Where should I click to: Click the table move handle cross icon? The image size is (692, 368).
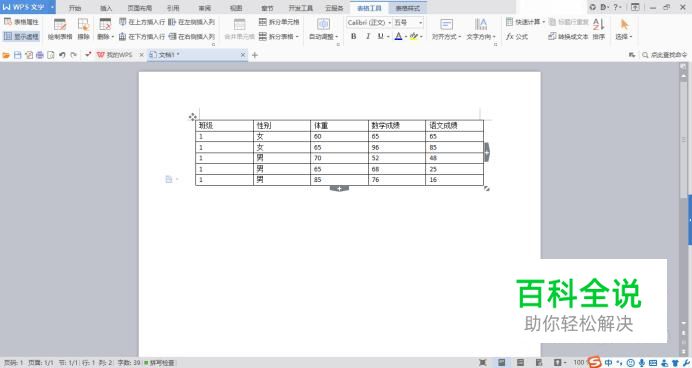point(192,117)
